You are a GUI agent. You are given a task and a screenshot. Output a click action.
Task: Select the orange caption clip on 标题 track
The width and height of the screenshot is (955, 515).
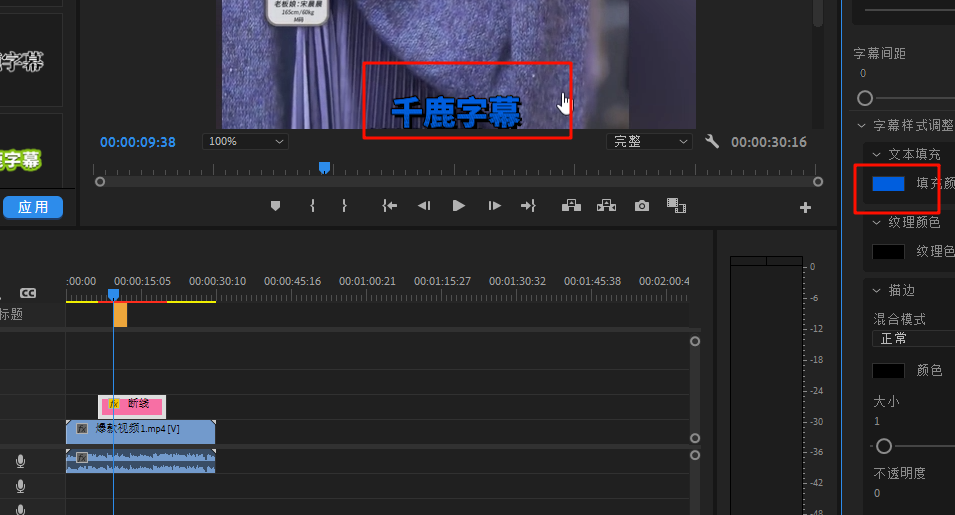click(121, 315)
